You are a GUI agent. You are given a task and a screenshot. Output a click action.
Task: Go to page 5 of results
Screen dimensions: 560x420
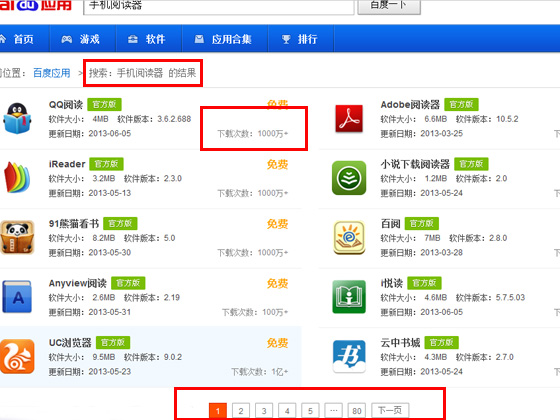pos(310,410)
